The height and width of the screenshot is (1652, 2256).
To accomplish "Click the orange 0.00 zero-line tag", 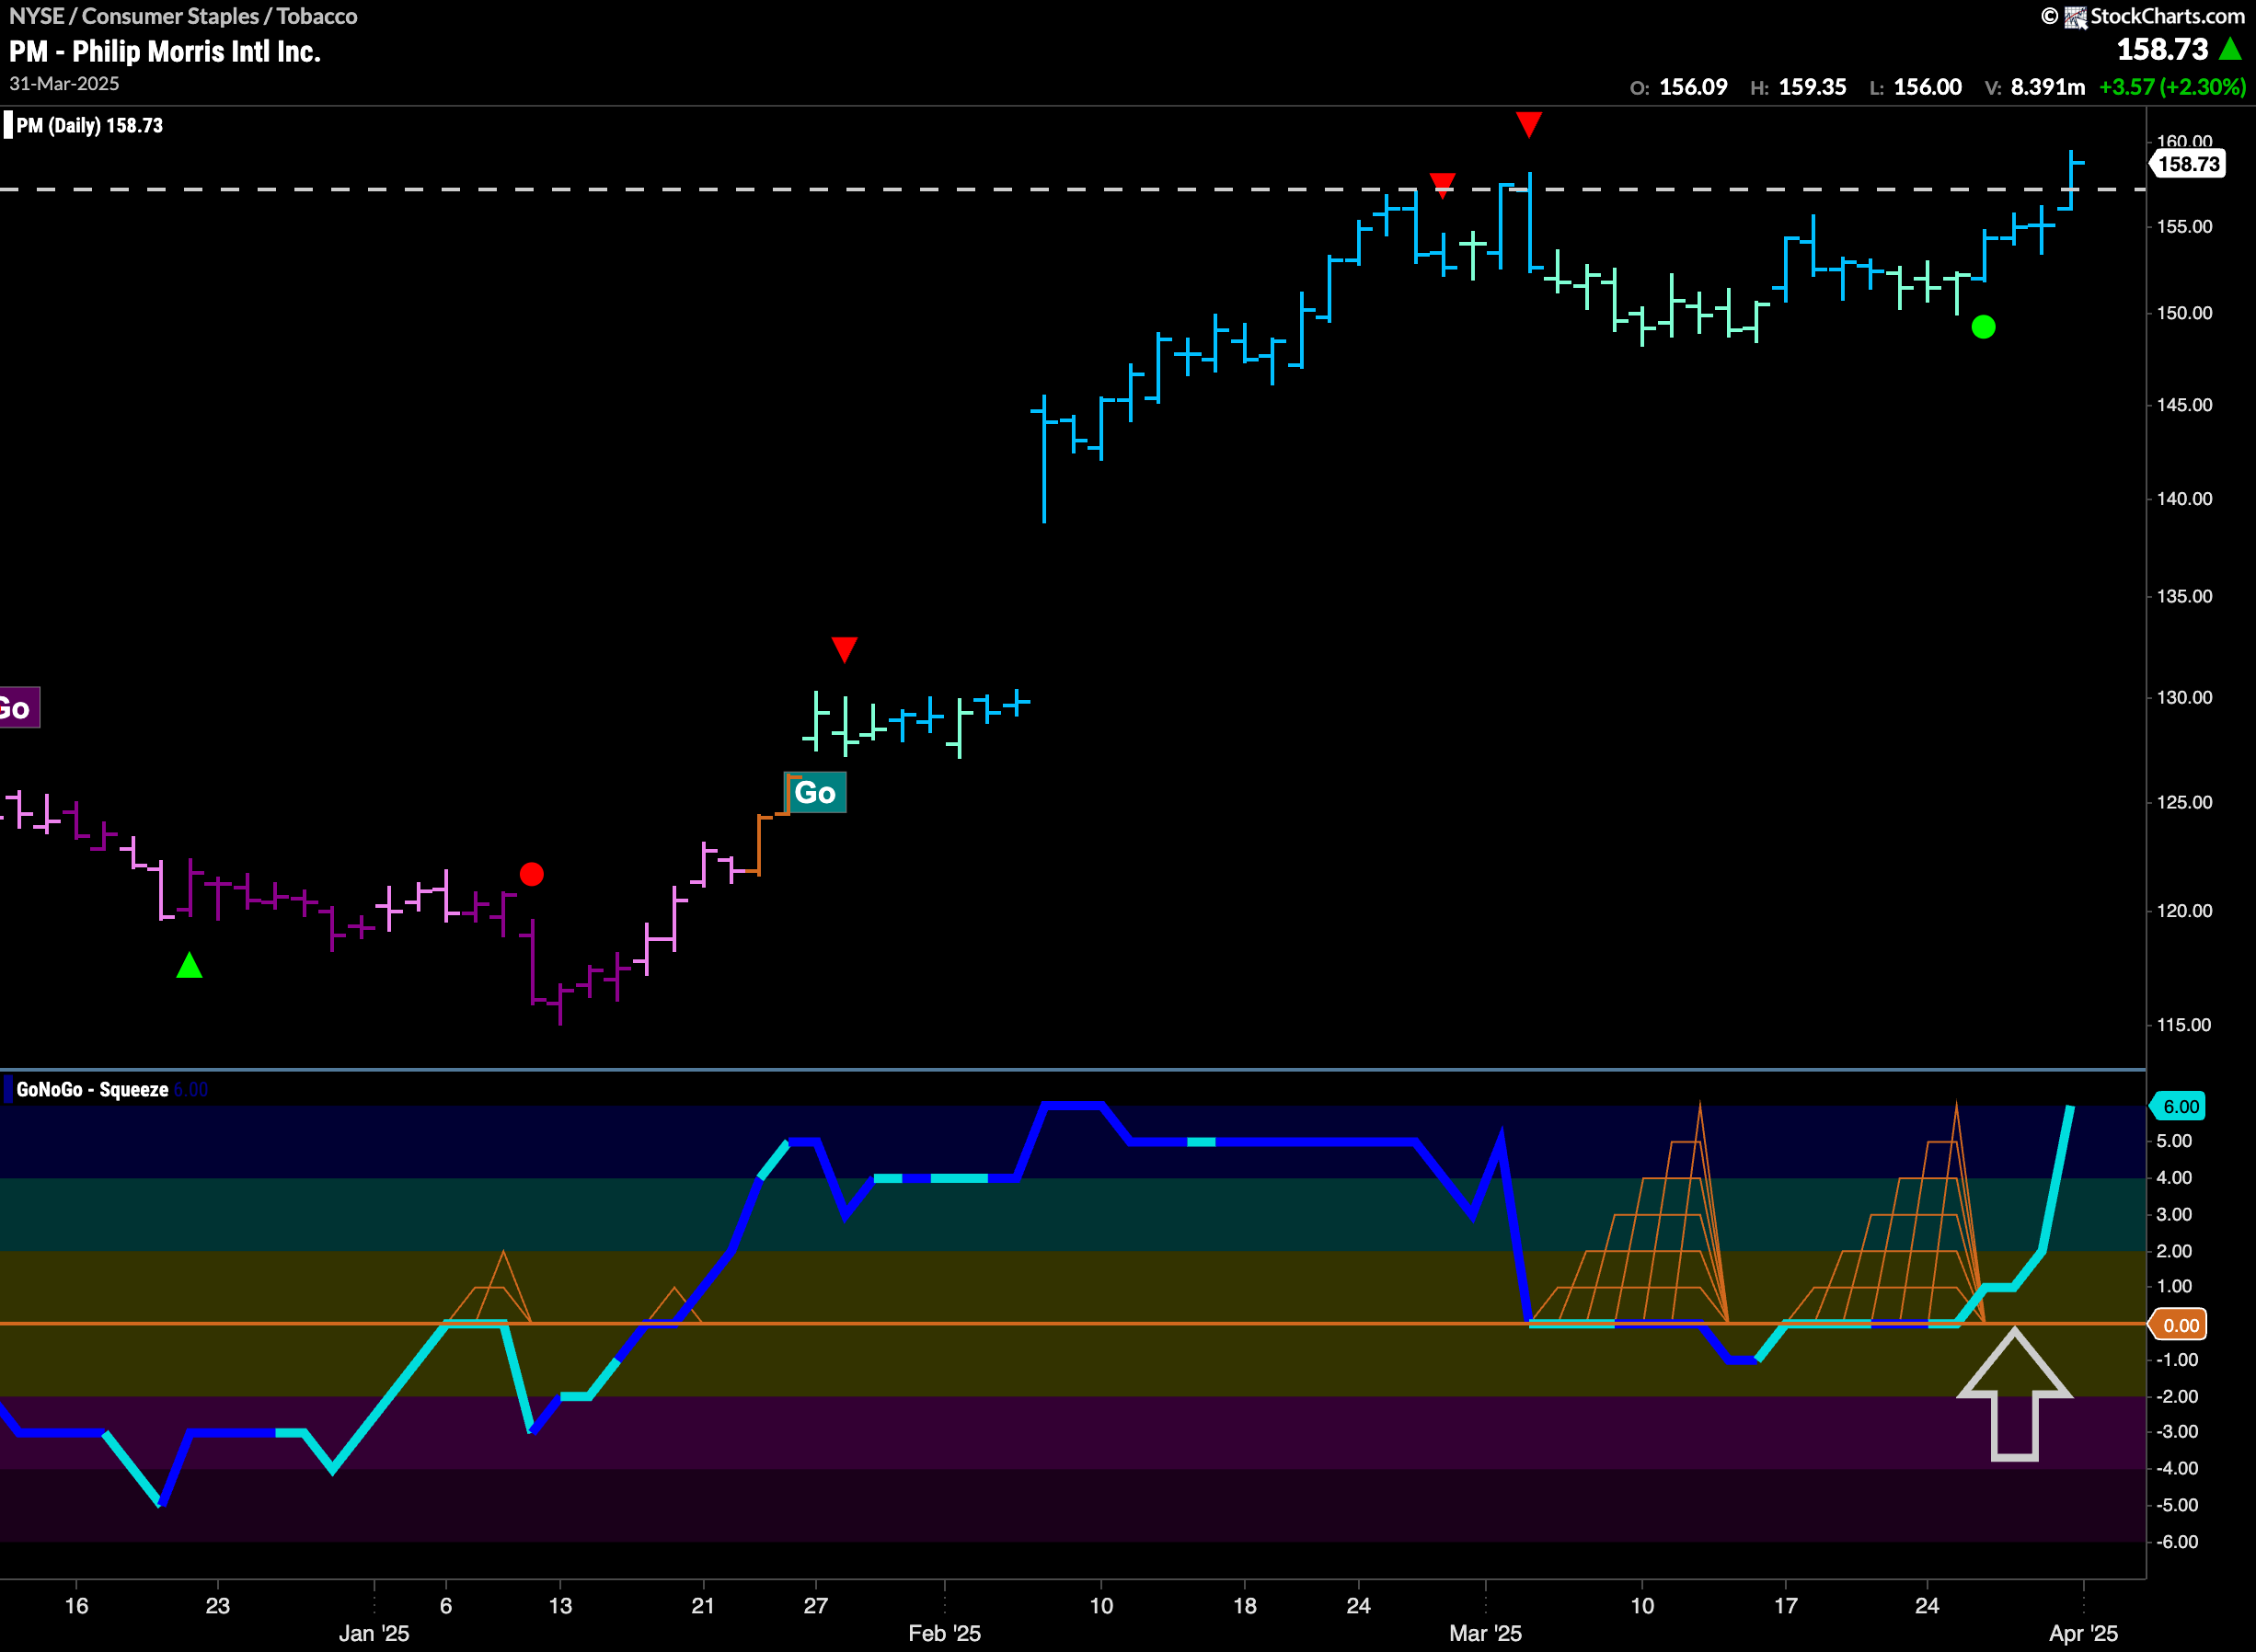I will point(2179,1325).
